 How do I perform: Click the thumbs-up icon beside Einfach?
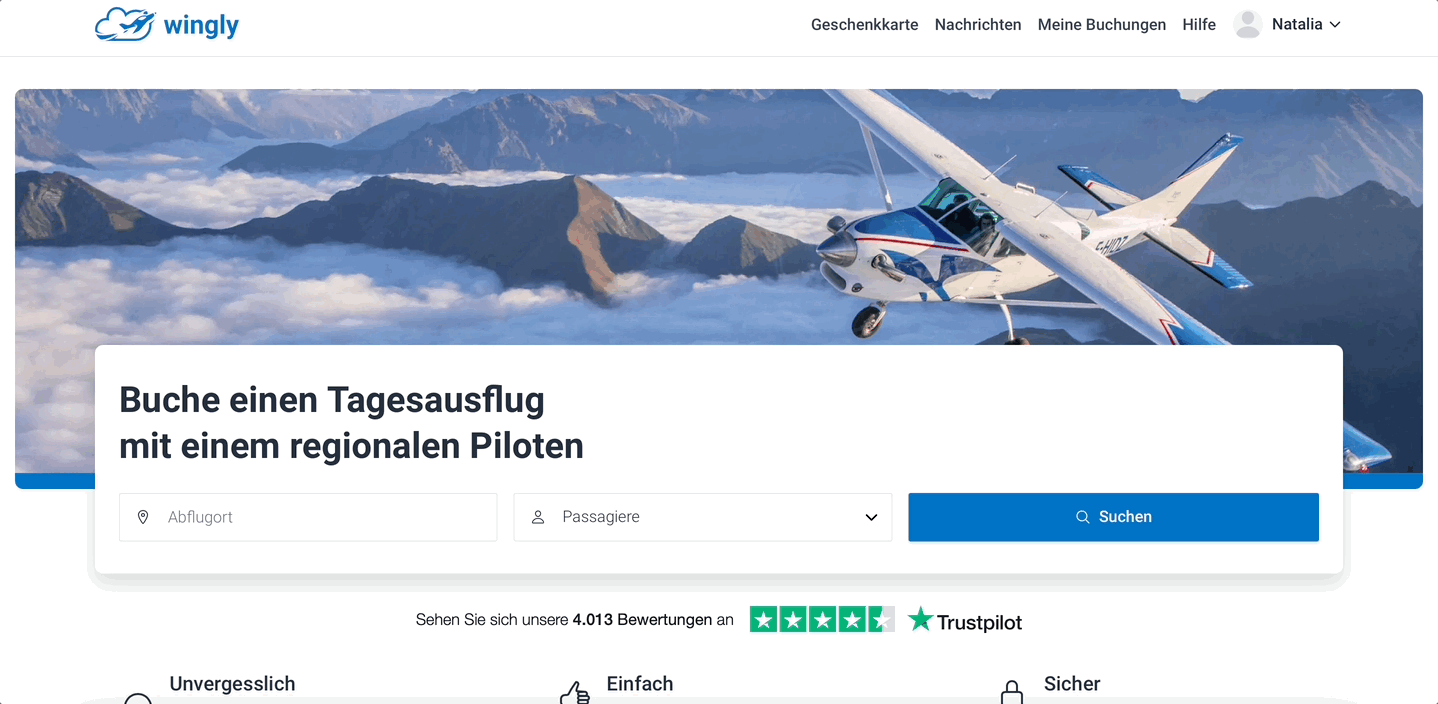pos(574,692)
